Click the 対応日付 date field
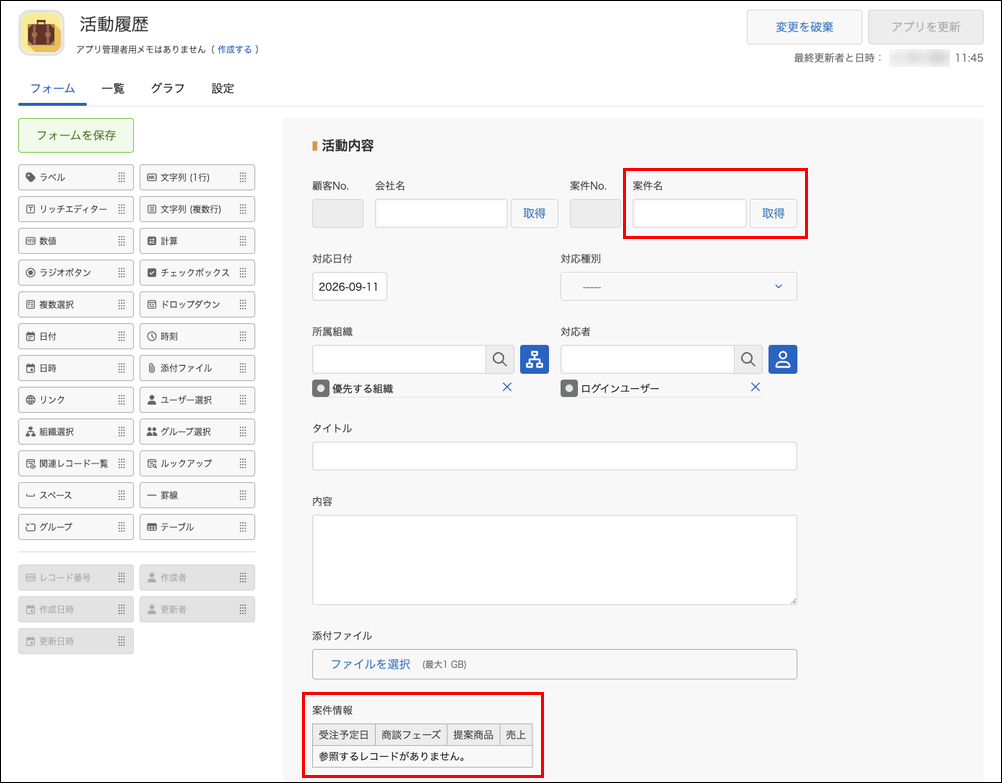Screen dimensions: 1002x783 pos(350,286)
